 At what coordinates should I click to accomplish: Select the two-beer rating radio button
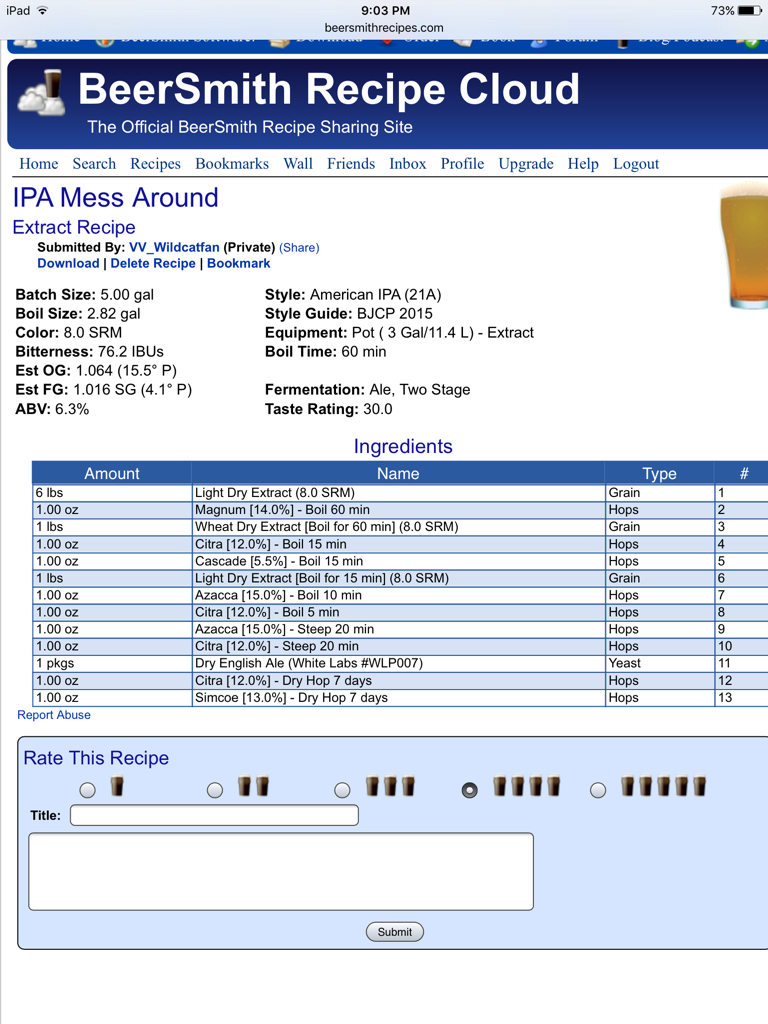point(215,790)
